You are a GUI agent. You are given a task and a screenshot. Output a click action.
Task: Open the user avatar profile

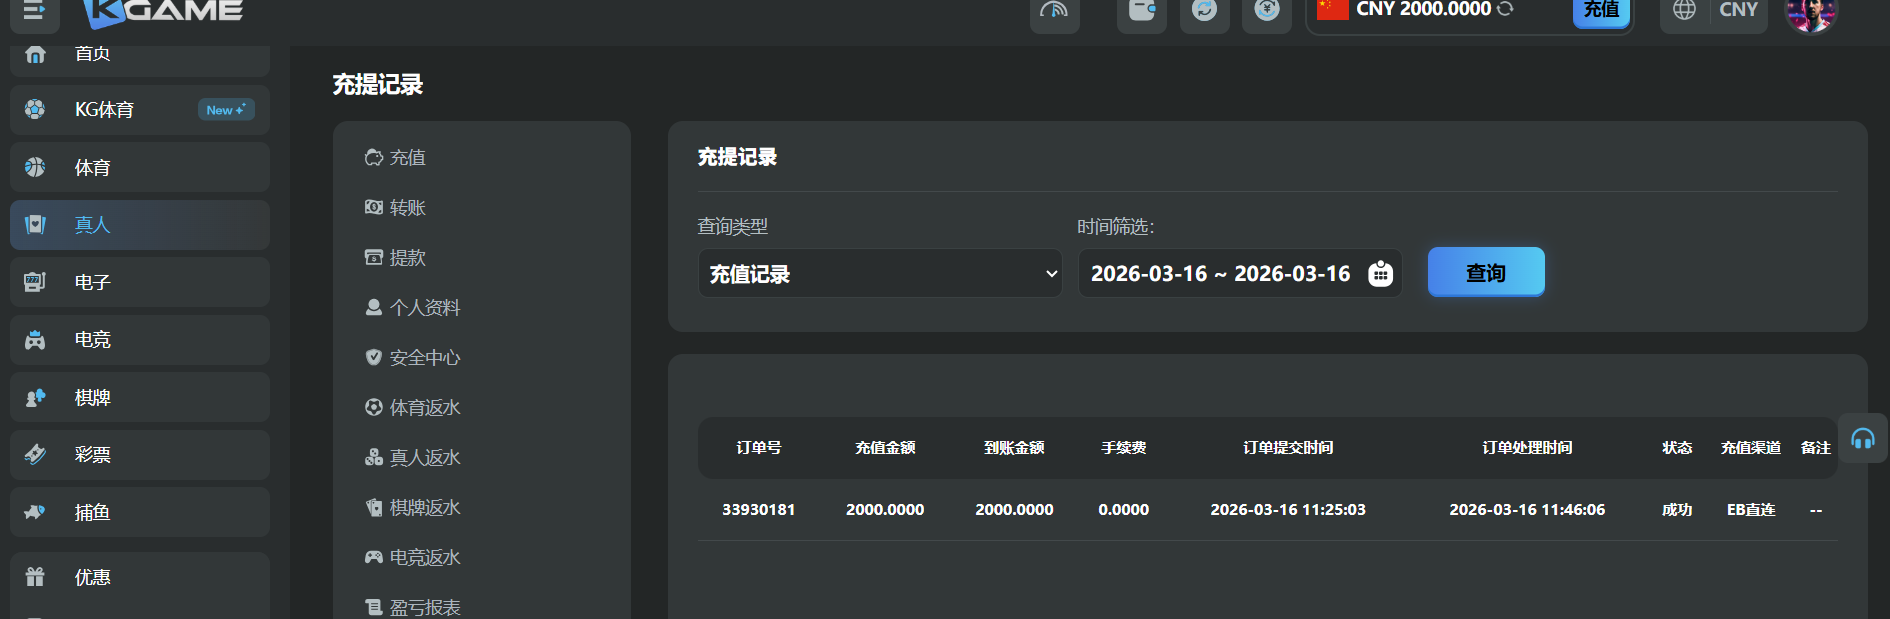click(x=1811, y=12)
